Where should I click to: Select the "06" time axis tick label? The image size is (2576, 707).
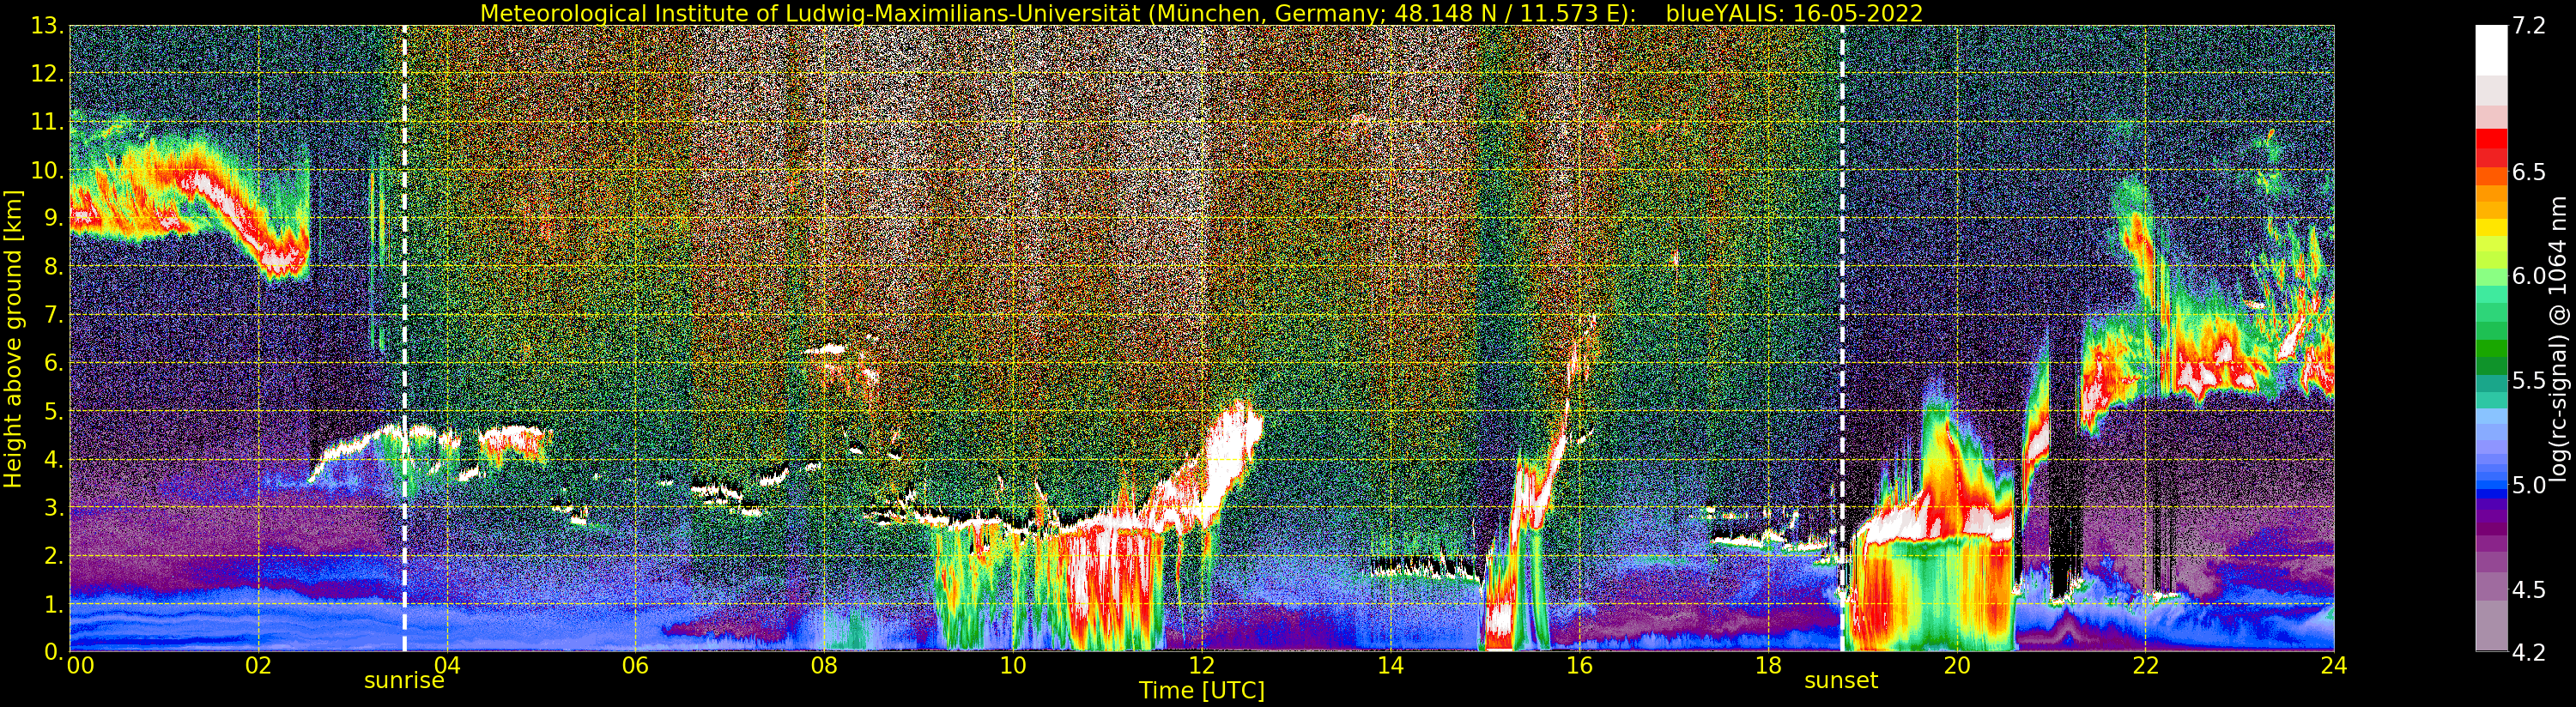tap(635, 665)
